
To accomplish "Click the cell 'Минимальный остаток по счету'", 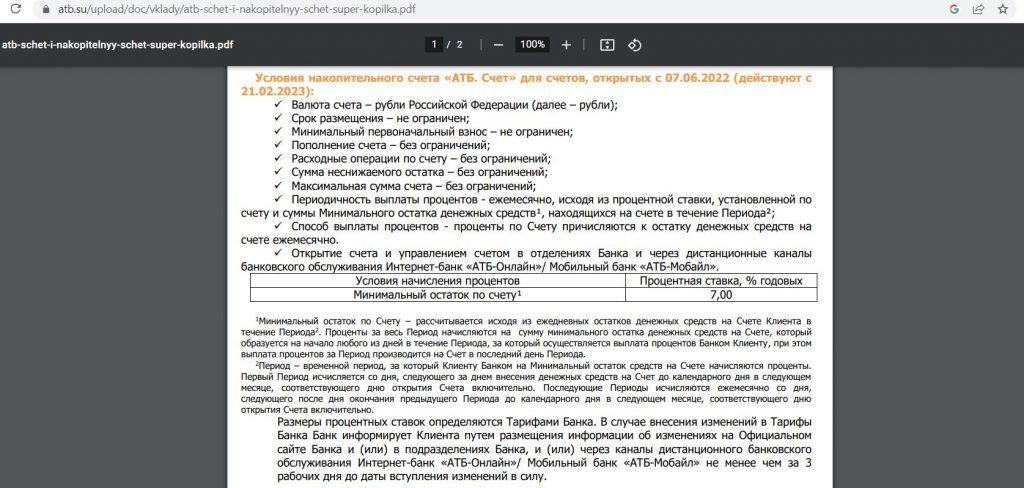I will (x=438, y=295).
